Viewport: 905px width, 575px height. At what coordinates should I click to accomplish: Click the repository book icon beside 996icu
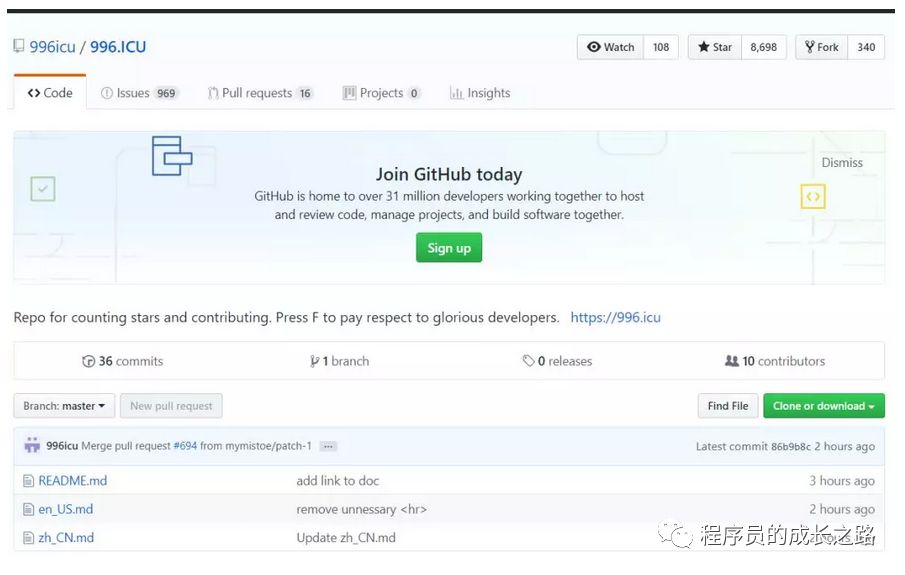19,46
